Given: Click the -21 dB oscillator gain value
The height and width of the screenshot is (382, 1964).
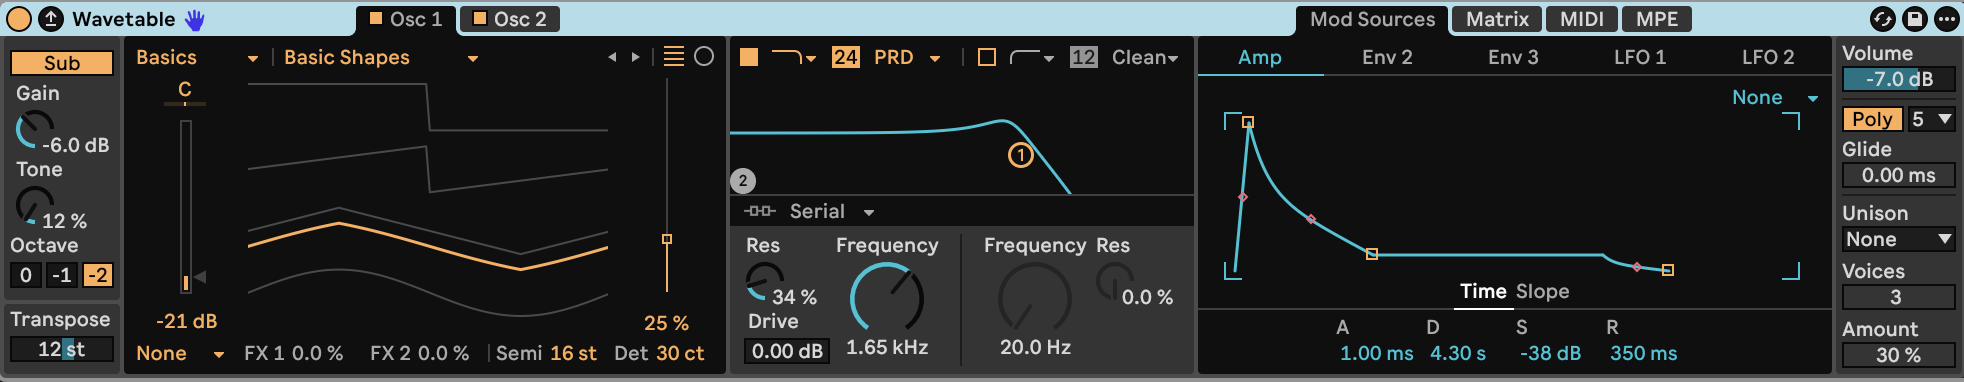Looking at the screenshot, I should click(x=187, y=321).
